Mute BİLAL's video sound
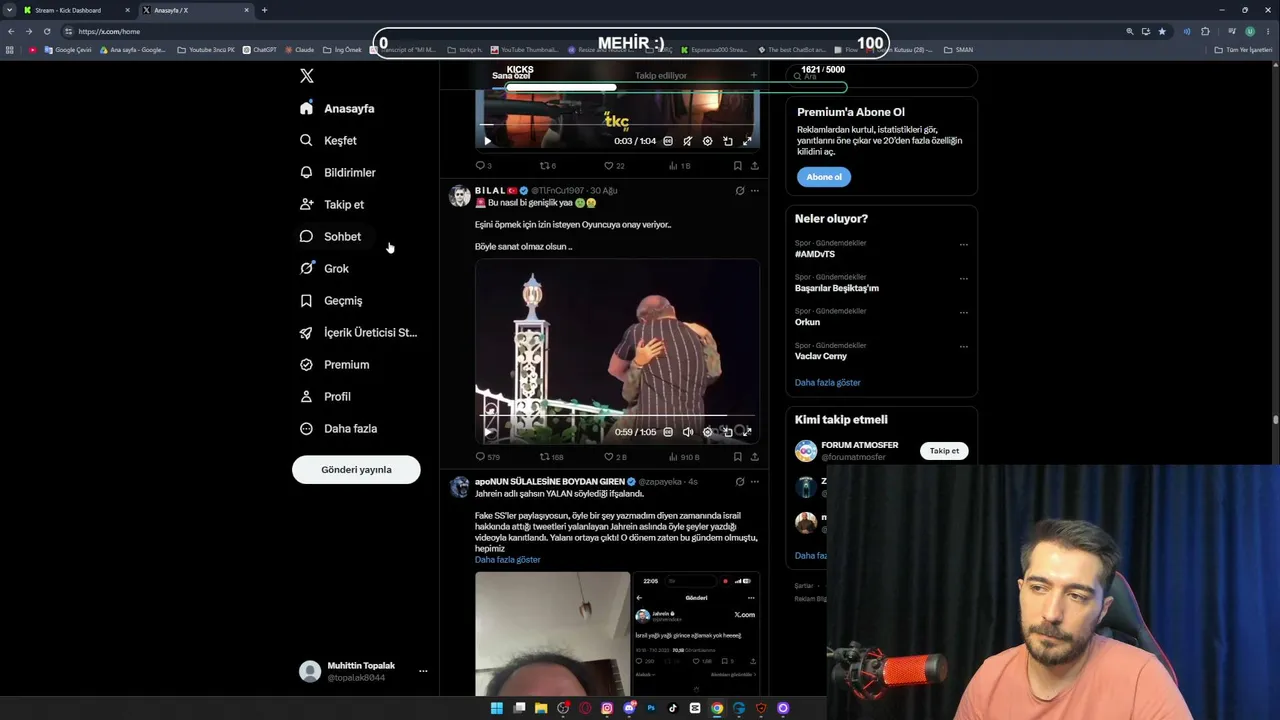Screen dimensions: 1280x720 pos(688,432)
